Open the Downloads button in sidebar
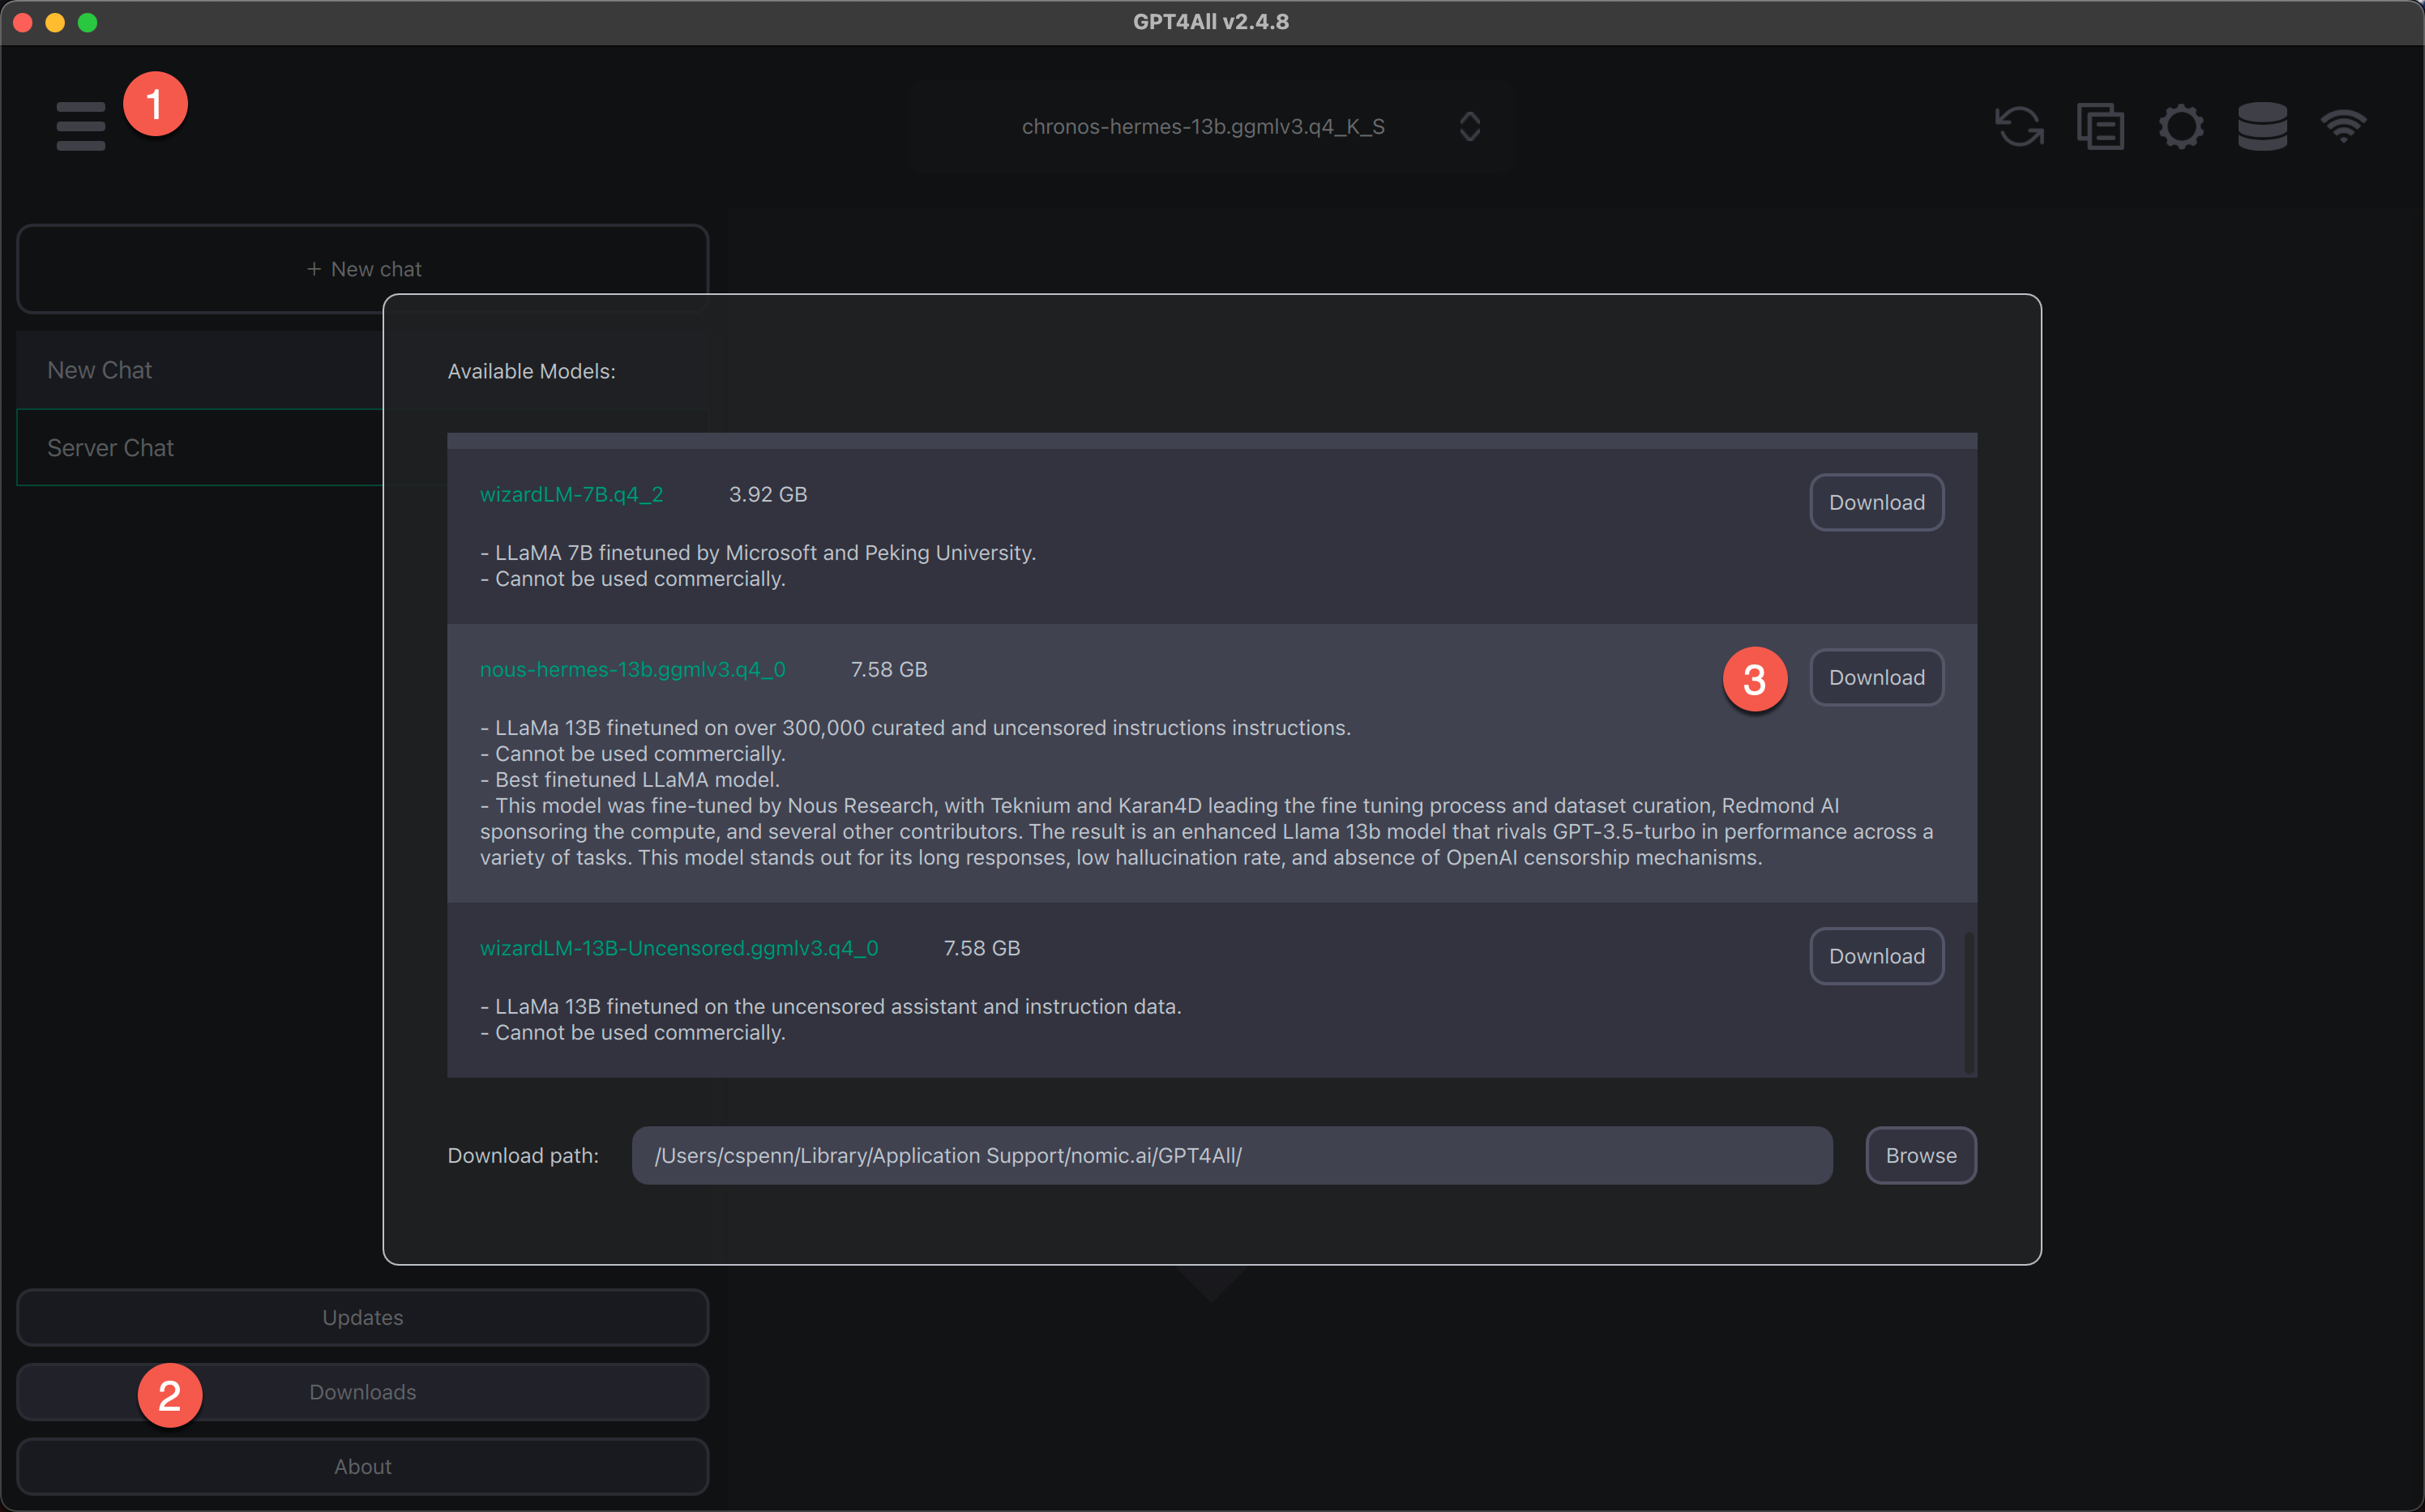Viewport: 2425px width, 1512px height. coord(363,1392)
